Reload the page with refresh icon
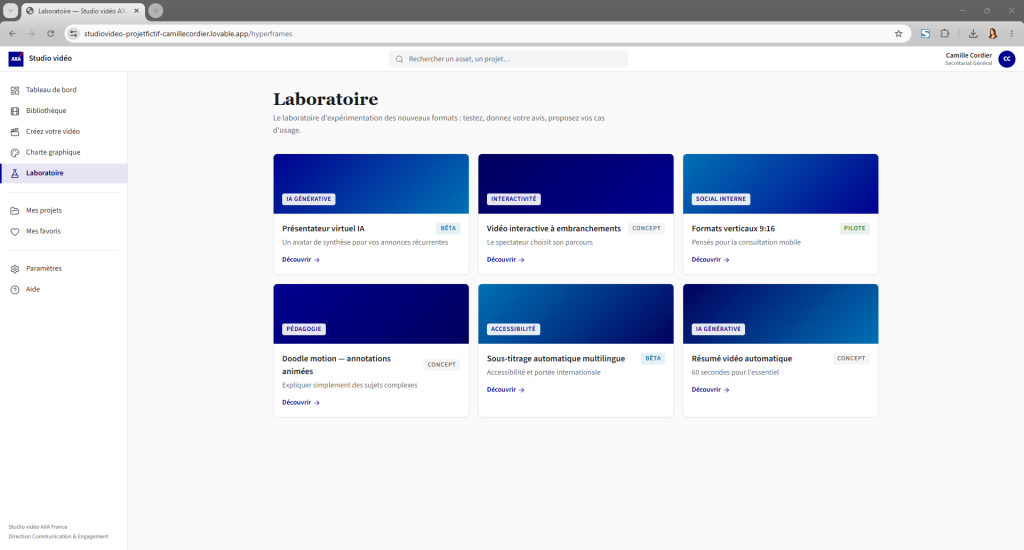 point(50,33)
